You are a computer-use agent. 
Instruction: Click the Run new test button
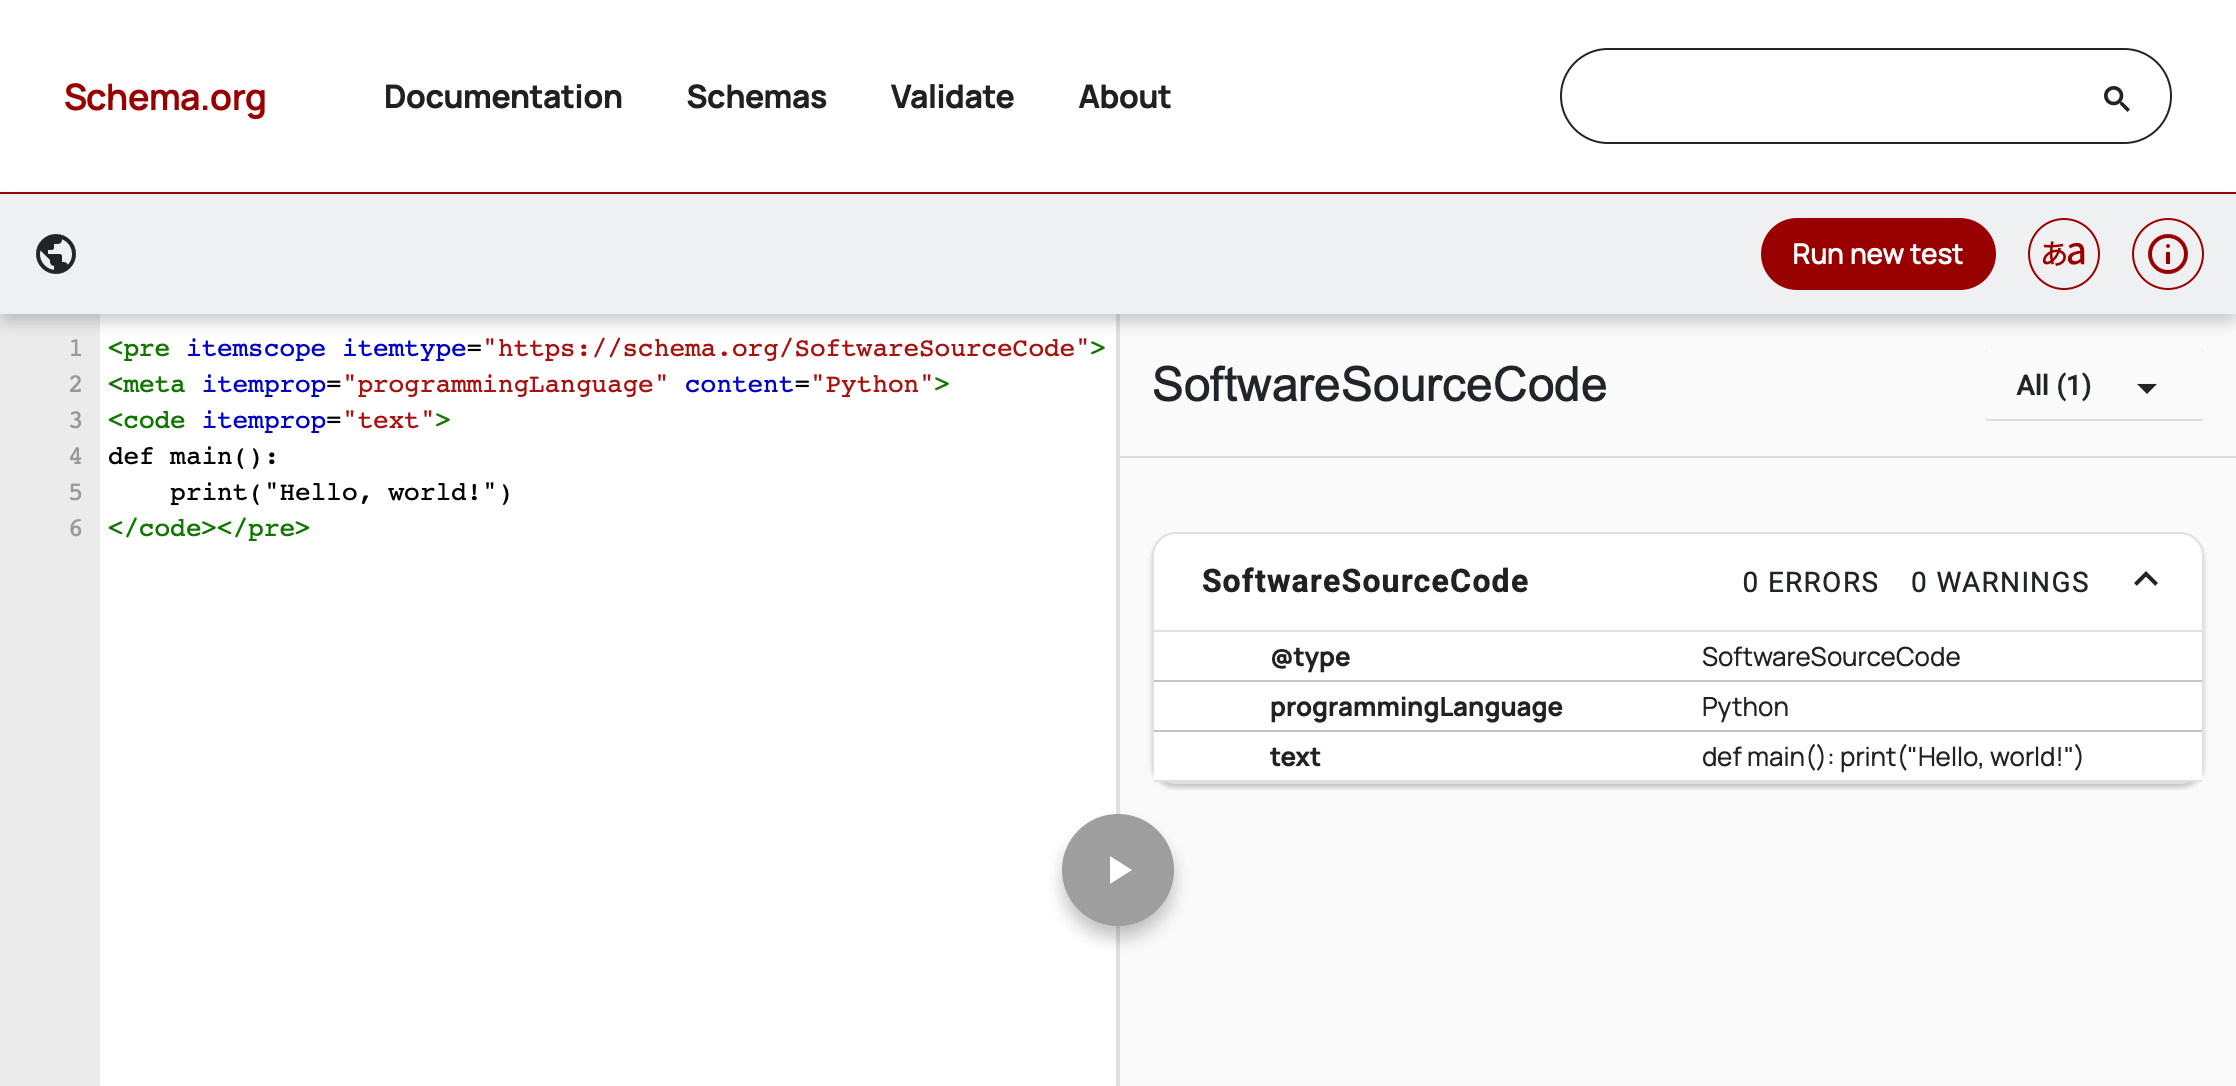(1877, 254)
